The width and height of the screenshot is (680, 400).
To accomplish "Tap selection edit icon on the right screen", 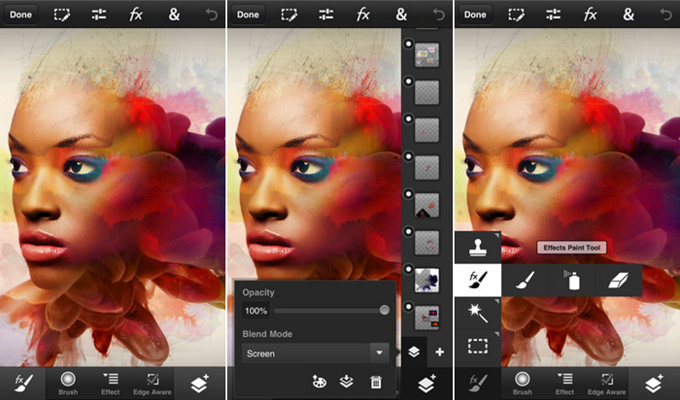I will pyautogui.click(x=517, y=15).
